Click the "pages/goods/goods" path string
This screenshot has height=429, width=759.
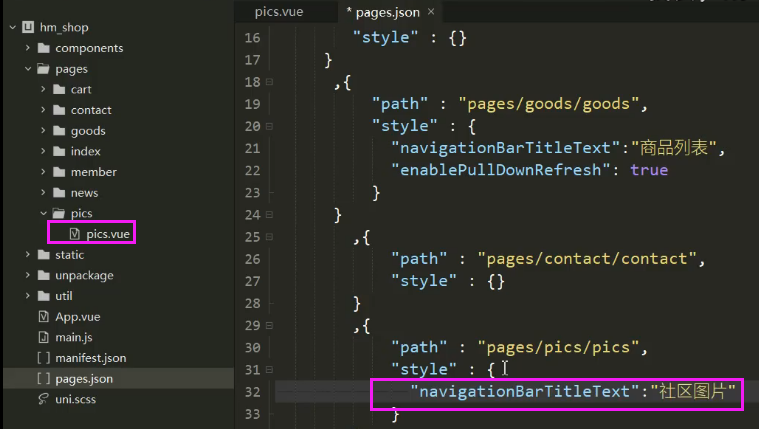(x=549, y=104)
